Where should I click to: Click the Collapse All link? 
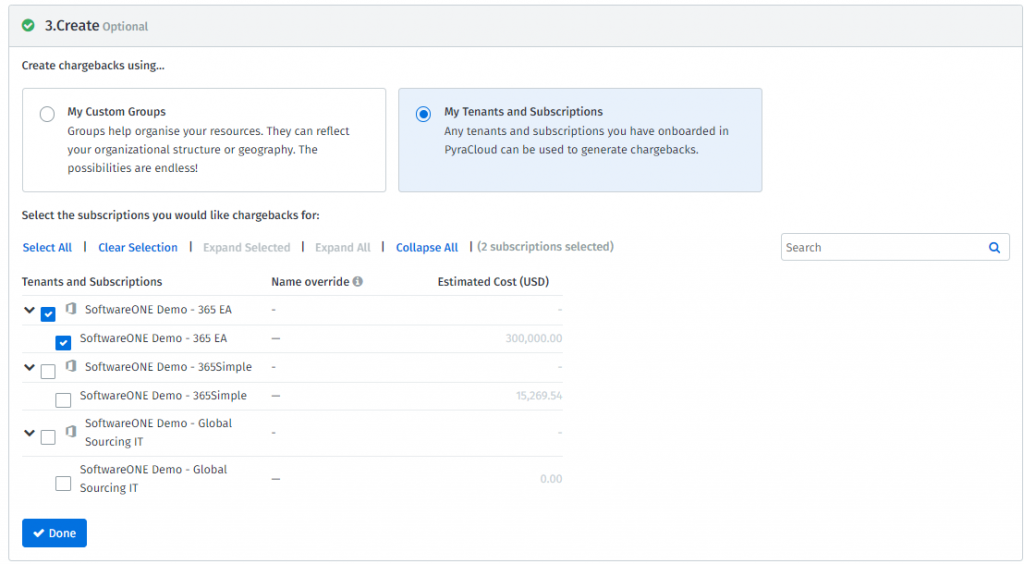[x=427, y=248]
